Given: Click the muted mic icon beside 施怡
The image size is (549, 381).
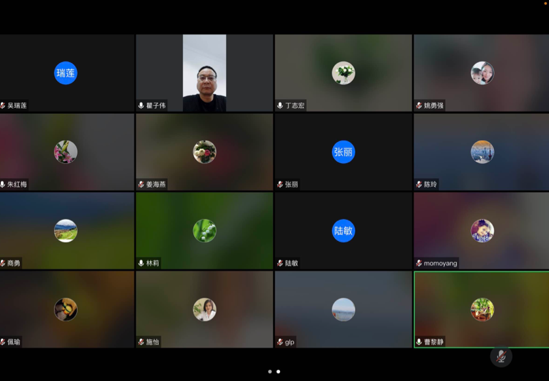Looking at the screenshot, I should [141, 342].
